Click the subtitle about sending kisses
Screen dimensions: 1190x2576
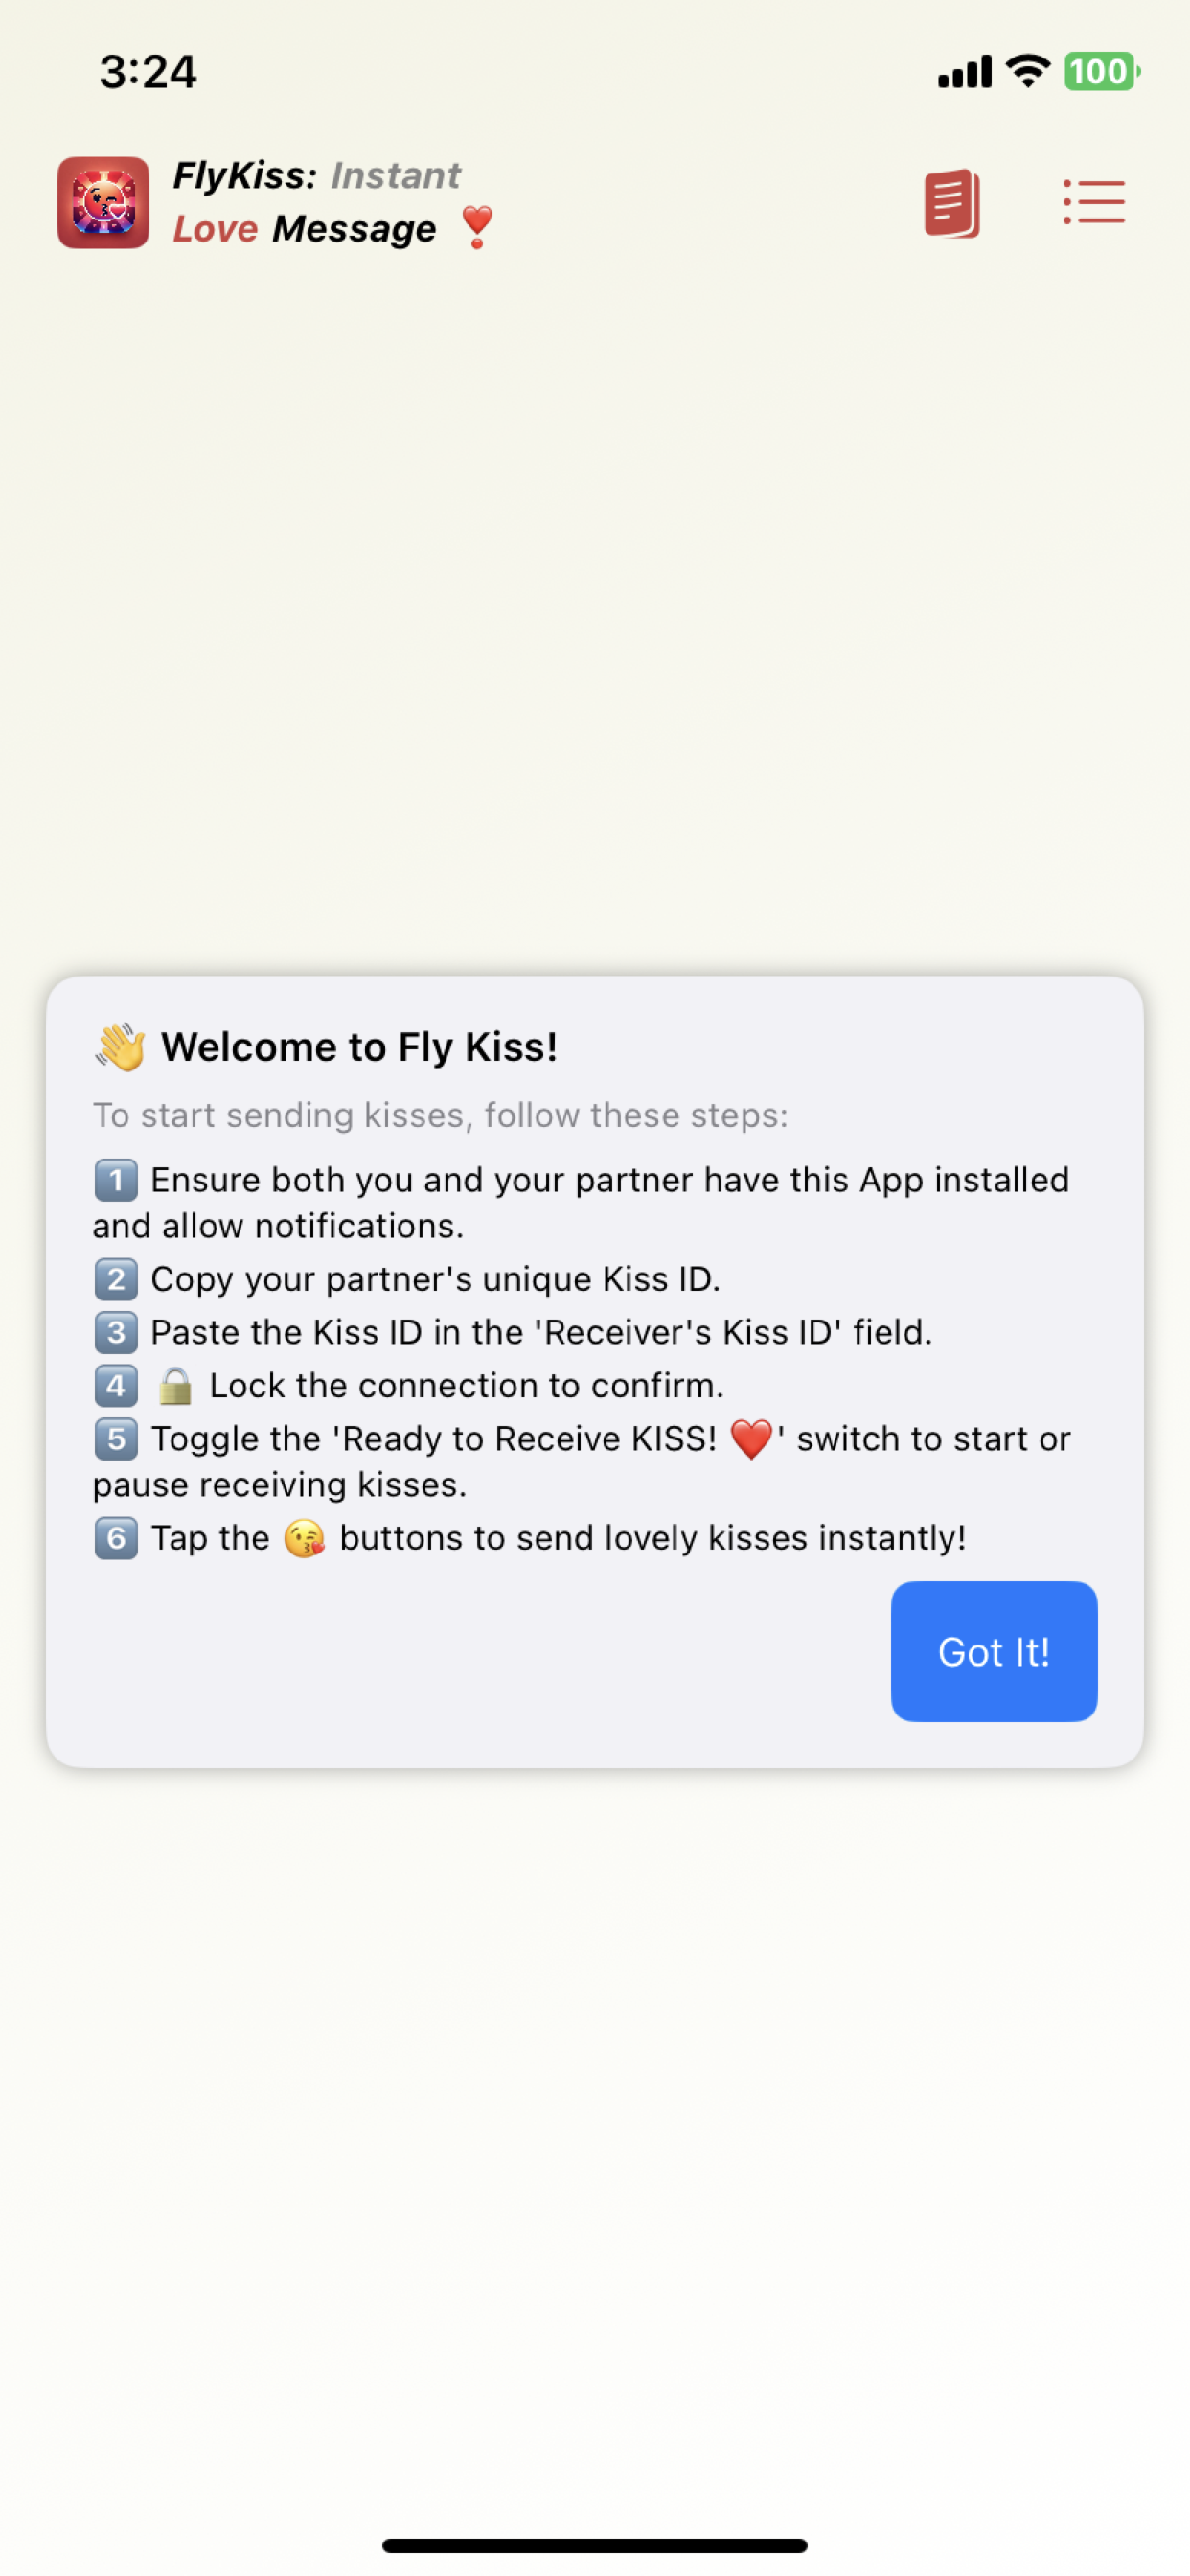pyautogui.click(x=440, y=1115)
